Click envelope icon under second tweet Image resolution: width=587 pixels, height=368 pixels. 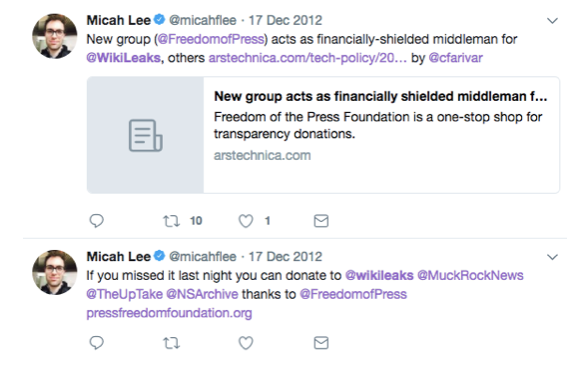(321, 343)
